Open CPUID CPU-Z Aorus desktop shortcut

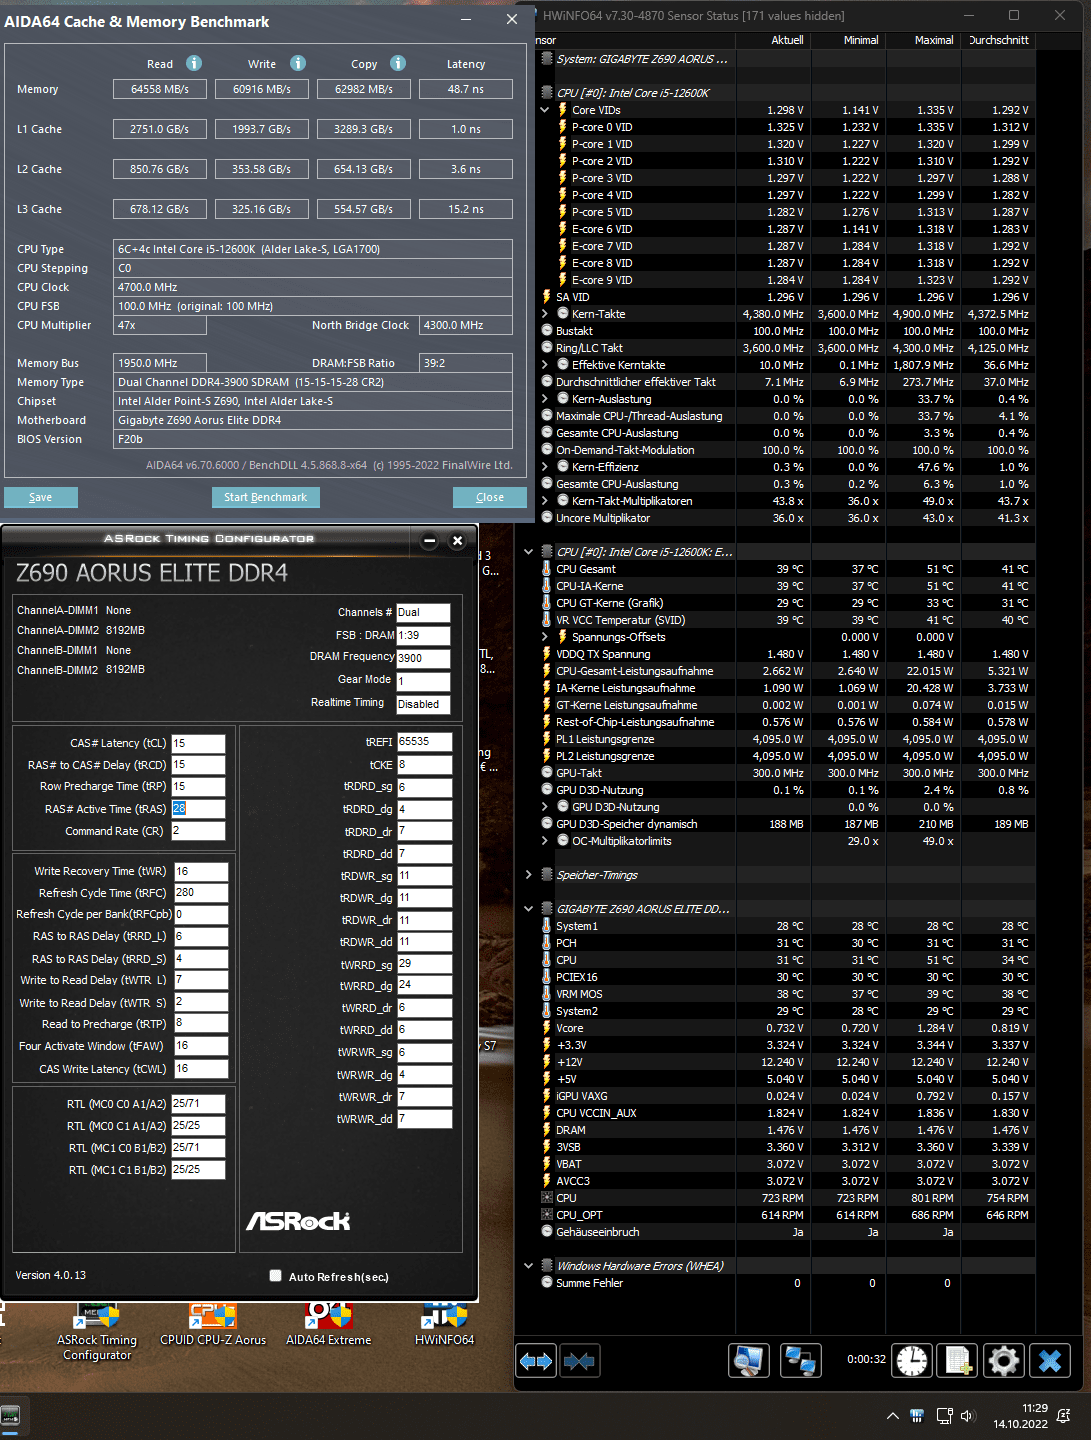click(213, 1325)
